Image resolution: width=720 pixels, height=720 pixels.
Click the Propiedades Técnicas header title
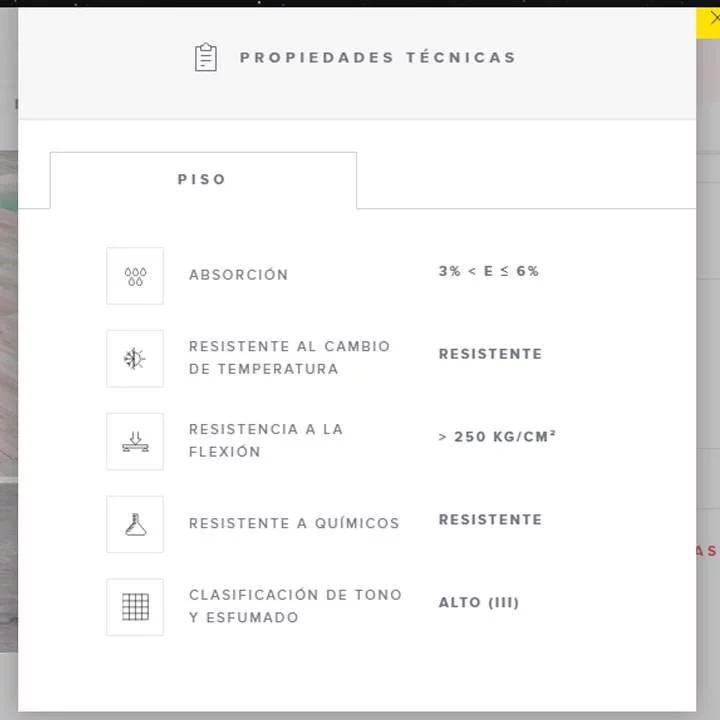click(x=378, y=58)
